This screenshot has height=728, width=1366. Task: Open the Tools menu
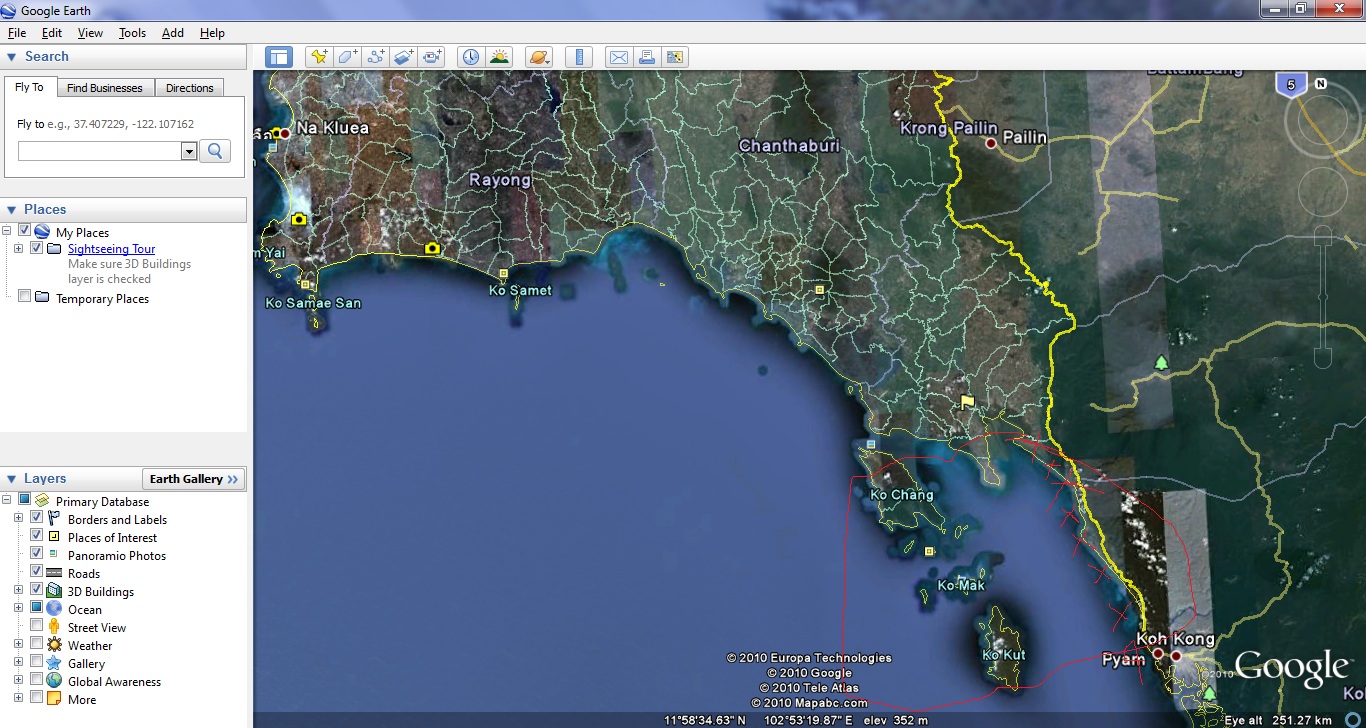point(132,33)
